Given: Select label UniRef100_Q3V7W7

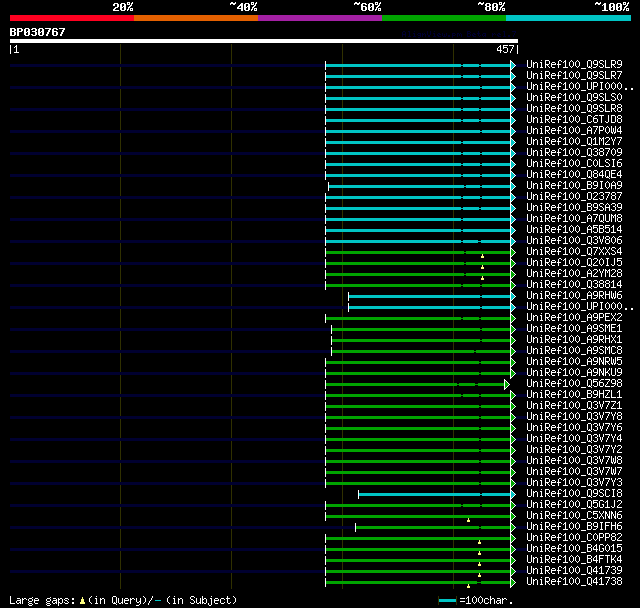Looking at the screenshot, I should pyautogui.click(x=574, y=472).
